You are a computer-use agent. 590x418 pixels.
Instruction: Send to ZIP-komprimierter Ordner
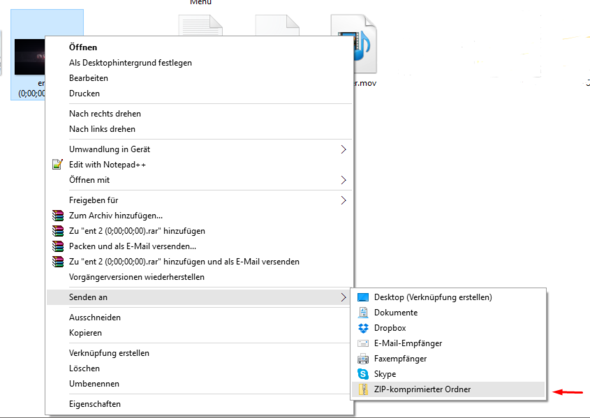448,389
